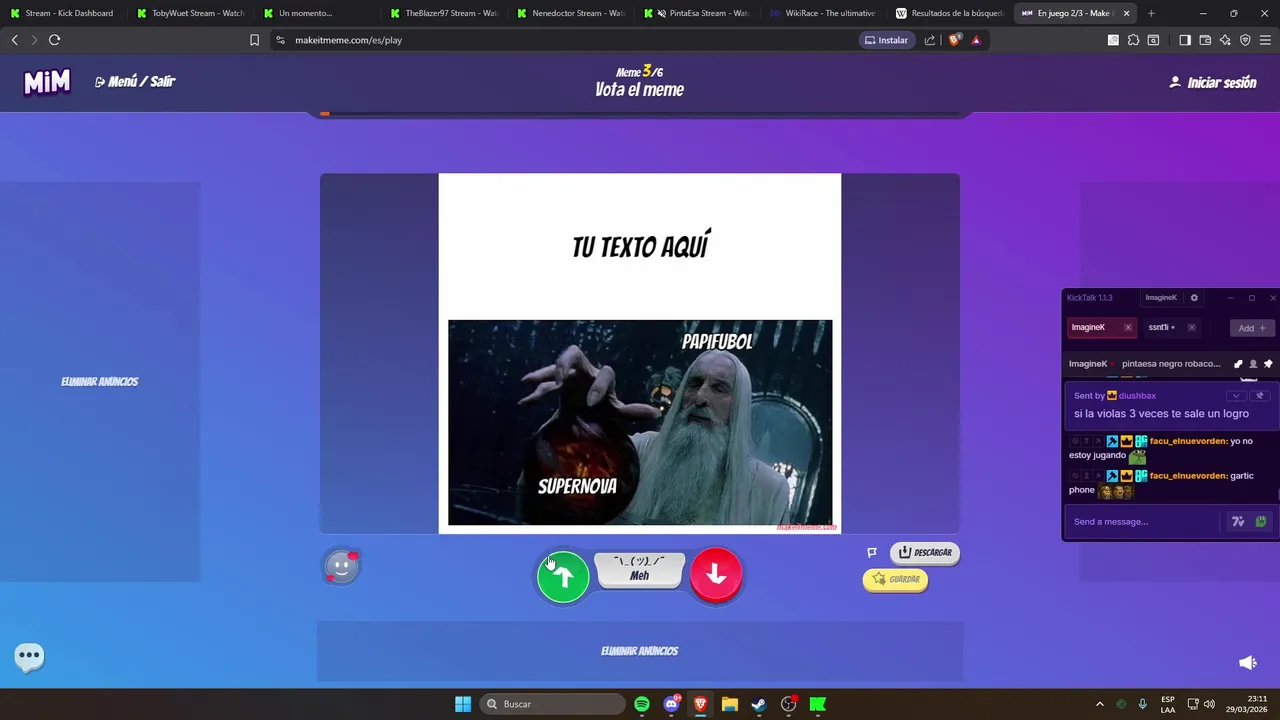The image size is (1280, 720).
Task: Show hidden system tray icons
Action: click(x=1100, y=704)
